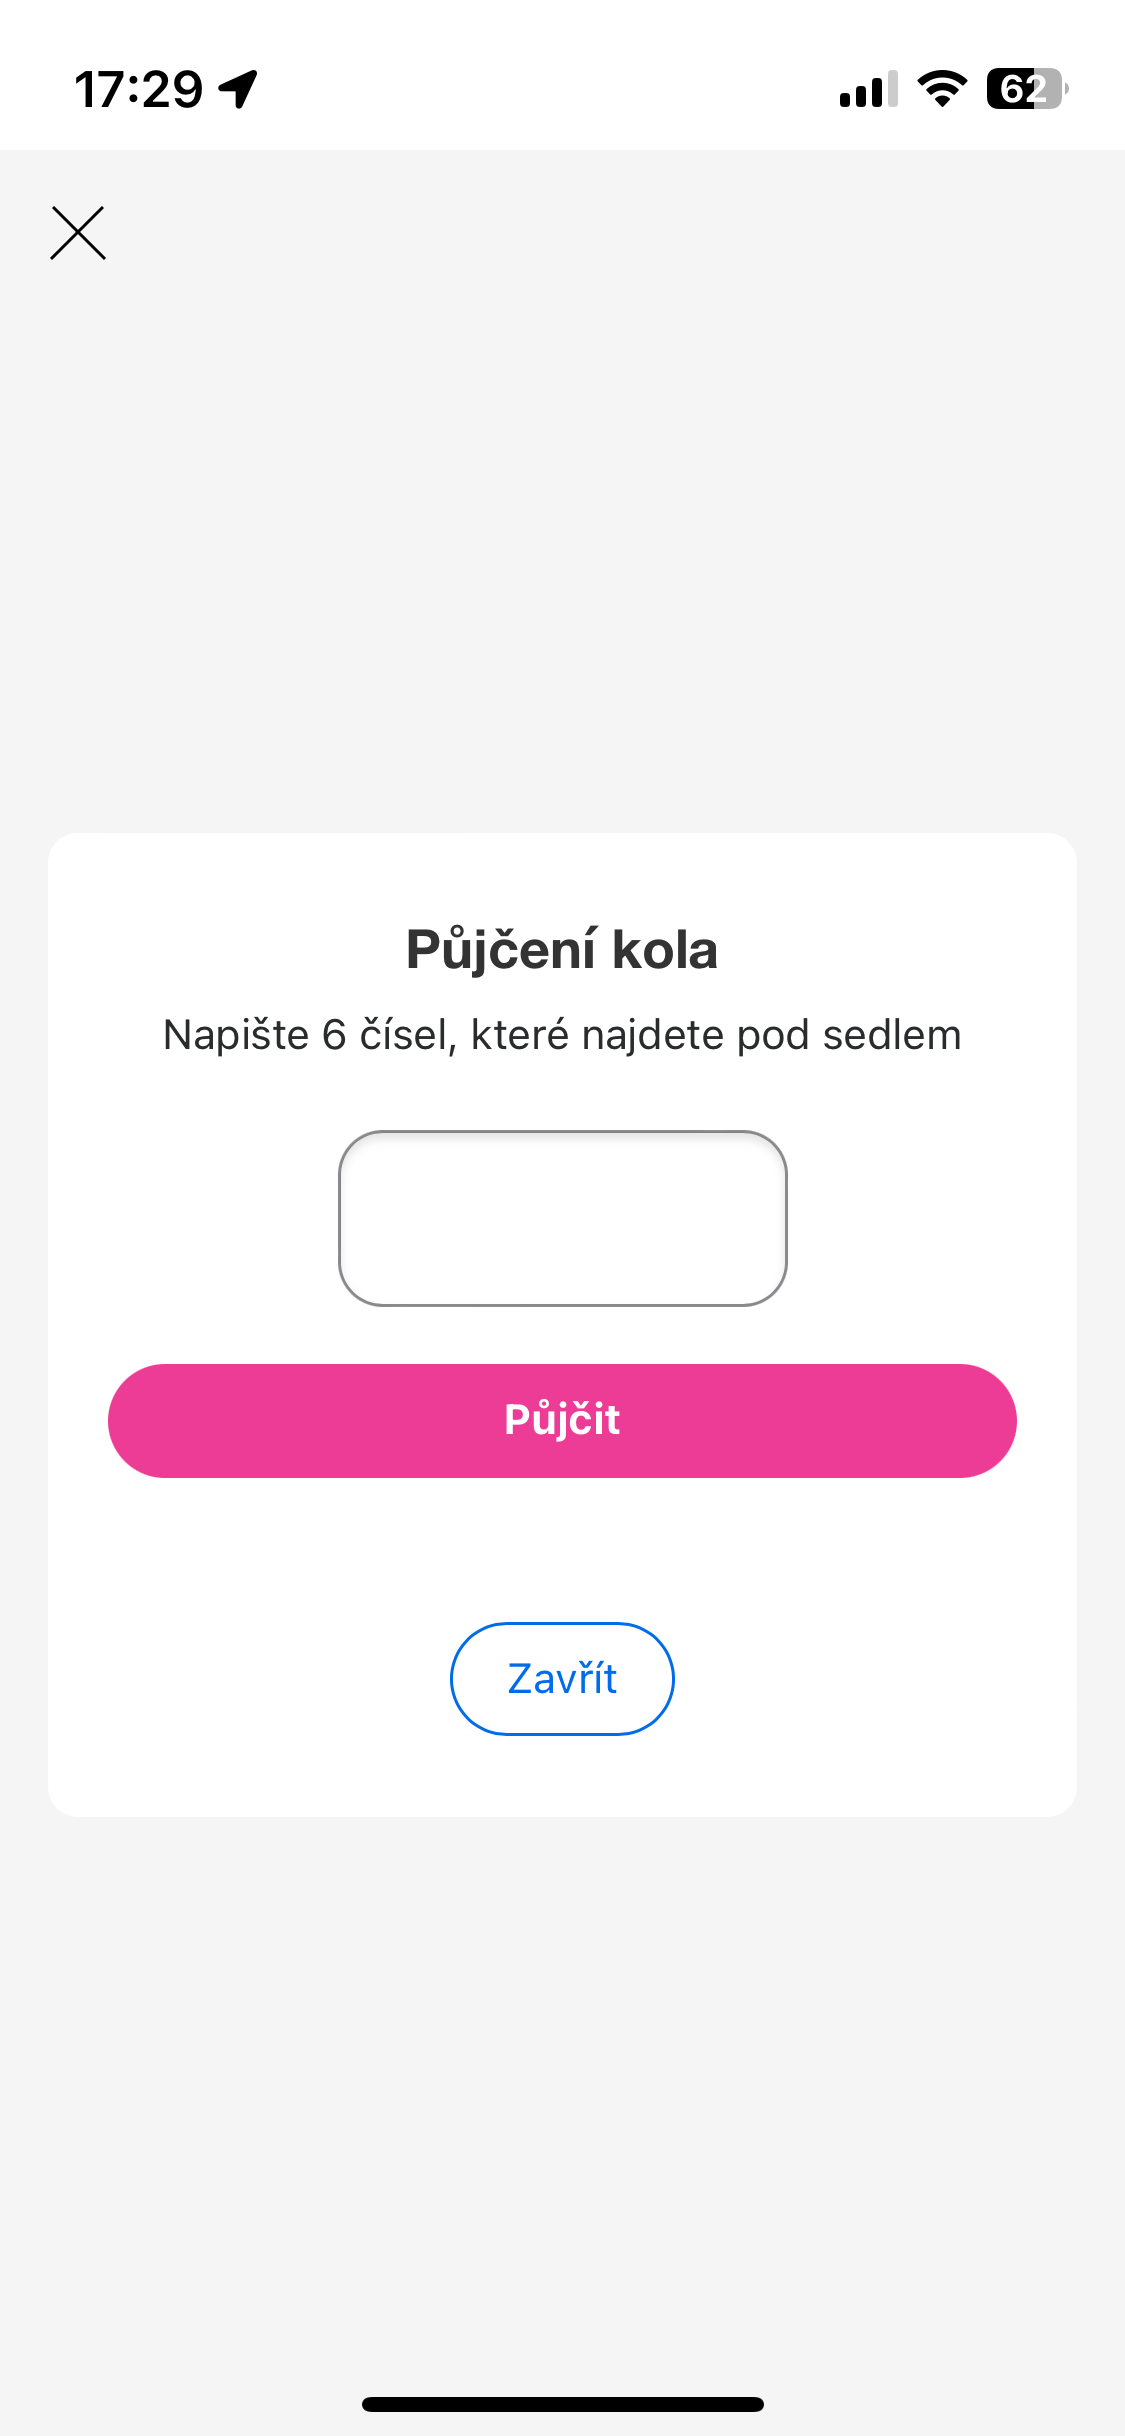Tap the home indicator bar at bottom
The width and height of the screenshot is (1125, 2436).
pyautogui.click(x=562, y=2404)
